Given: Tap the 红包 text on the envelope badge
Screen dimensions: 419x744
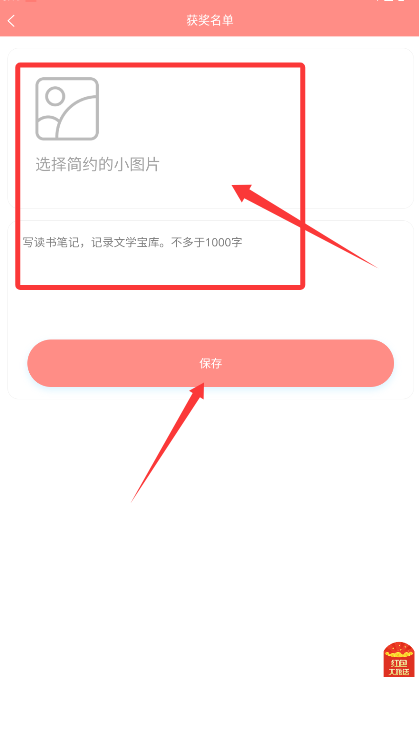Looking at the screenshot, I should tap(399, 663).
